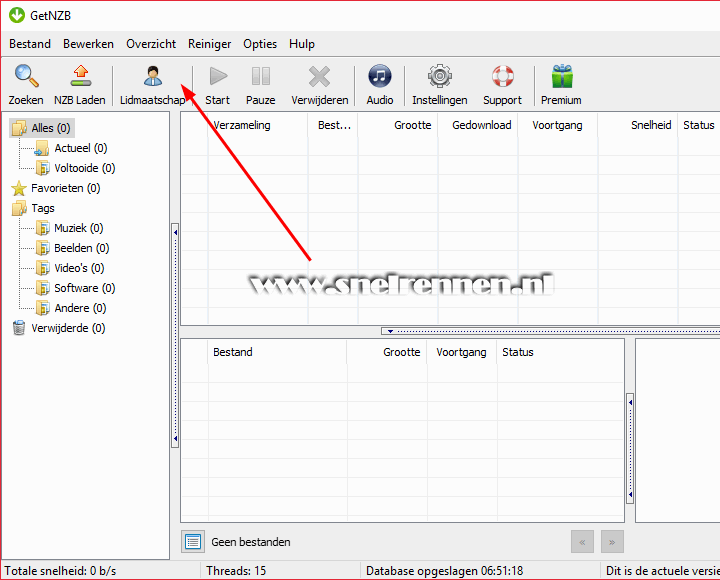Click the Software folder icon
This screenshot has height=580, width=720.
[43, 288]
